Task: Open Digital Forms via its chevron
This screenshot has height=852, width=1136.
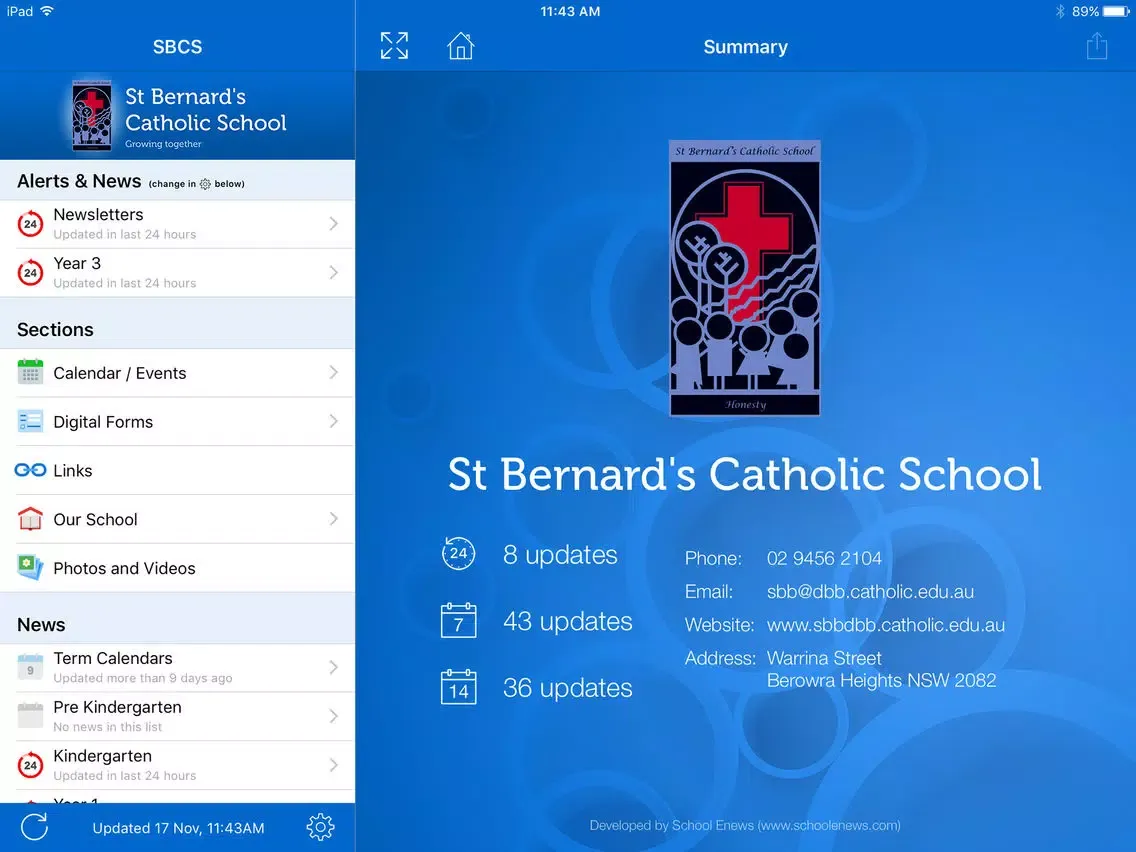Action: tap(333, 420)
